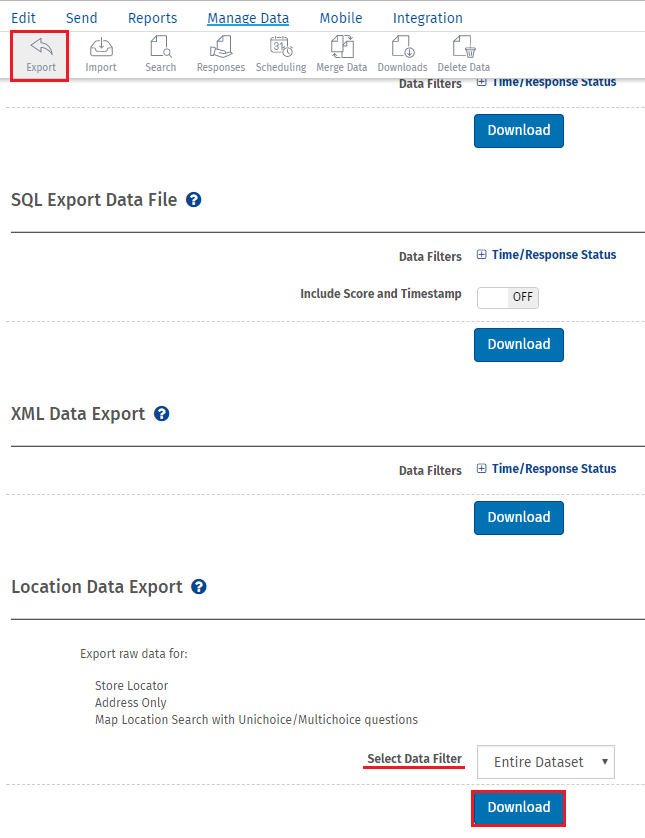Open the Entire Dataset filter dropdown
Screen dimensions: 645x838
(x=546, y=762)
